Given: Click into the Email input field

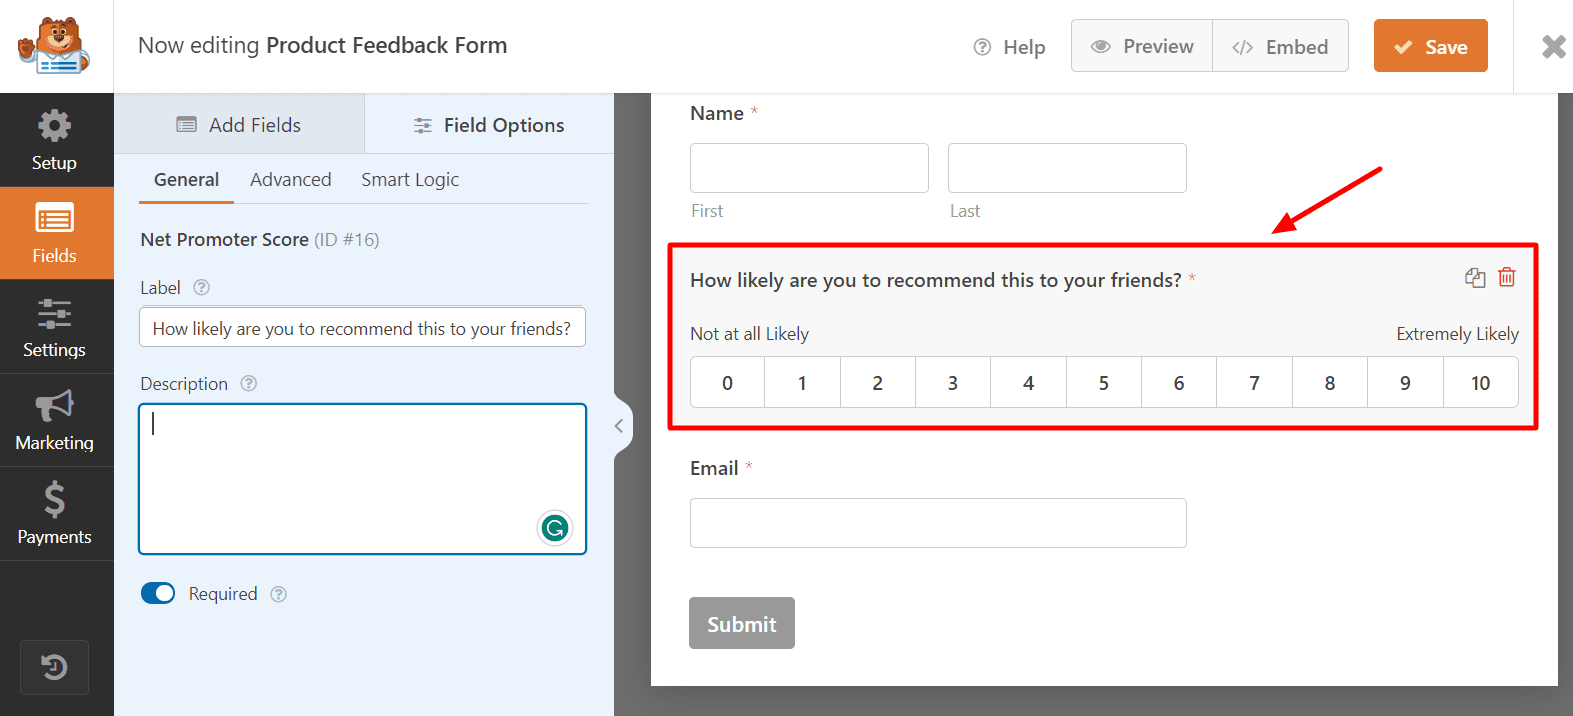Looking at the screenshot, I should 938,523.
